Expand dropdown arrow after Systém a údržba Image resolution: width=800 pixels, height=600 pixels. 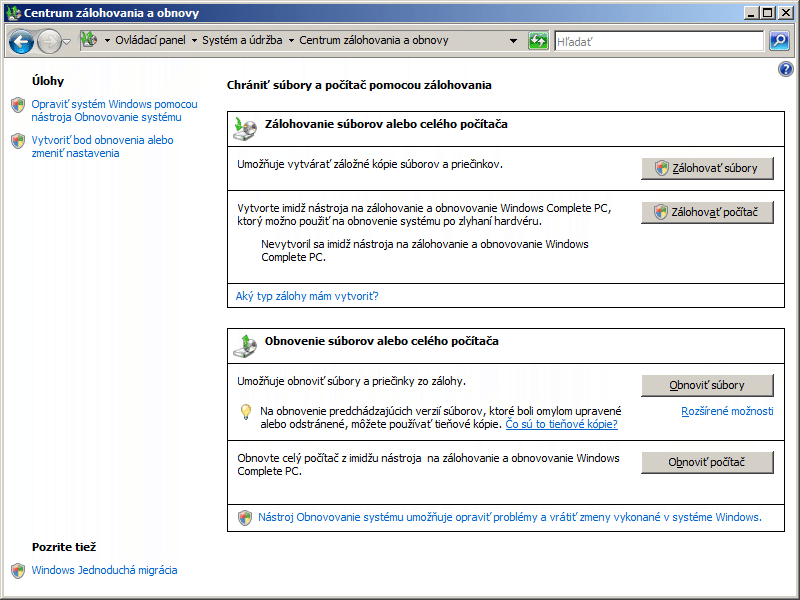click(x=291, y=40)
